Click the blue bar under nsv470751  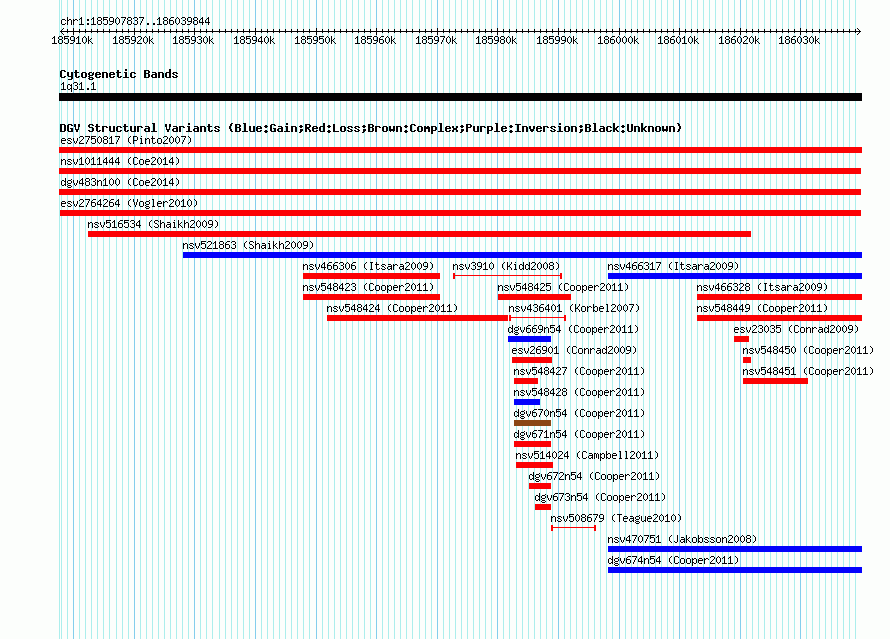click(x=734, y=549)
